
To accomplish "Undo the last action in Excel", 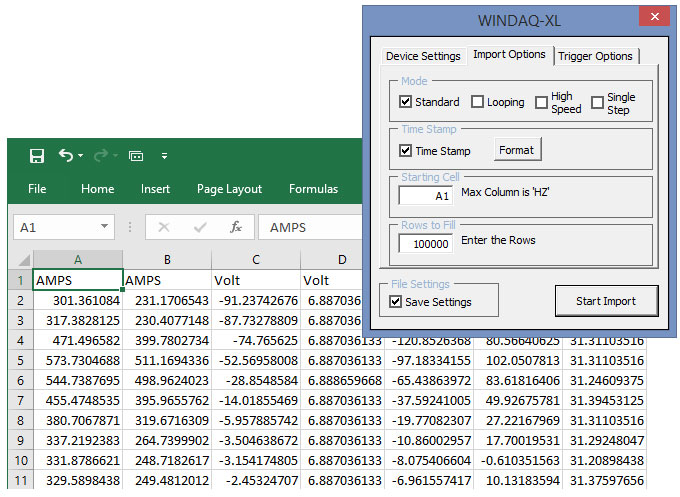I will [x=66, y=155].
